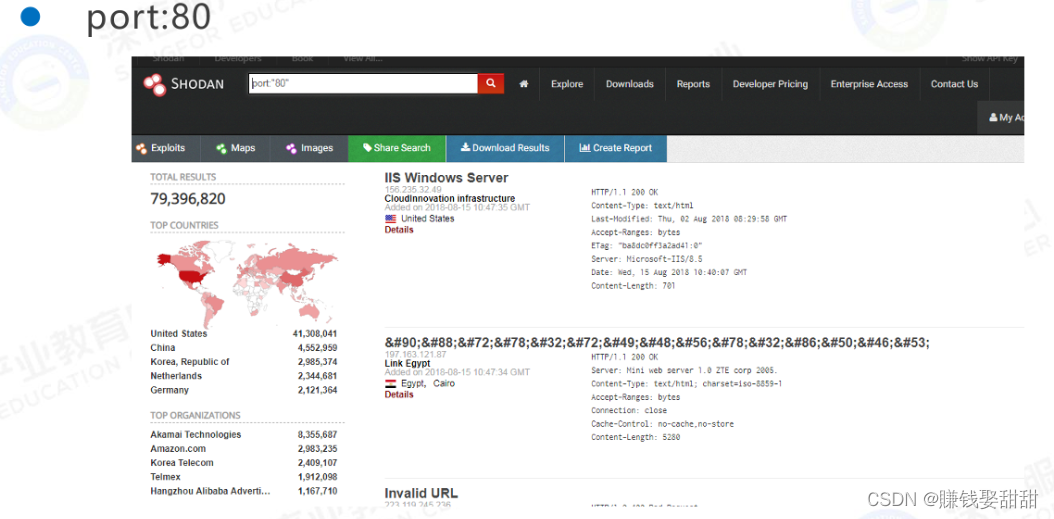Filter by Korea Telecom organization
The height and width of the screenshot is (519, 1054).
[x=182, y=463]
